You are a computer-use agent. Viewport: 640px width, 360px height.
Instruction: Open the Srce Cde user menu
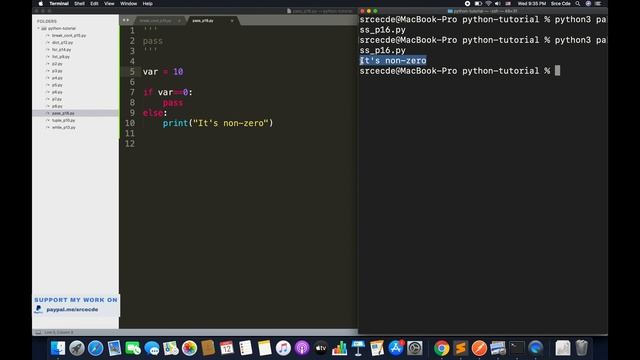point(560,4)
